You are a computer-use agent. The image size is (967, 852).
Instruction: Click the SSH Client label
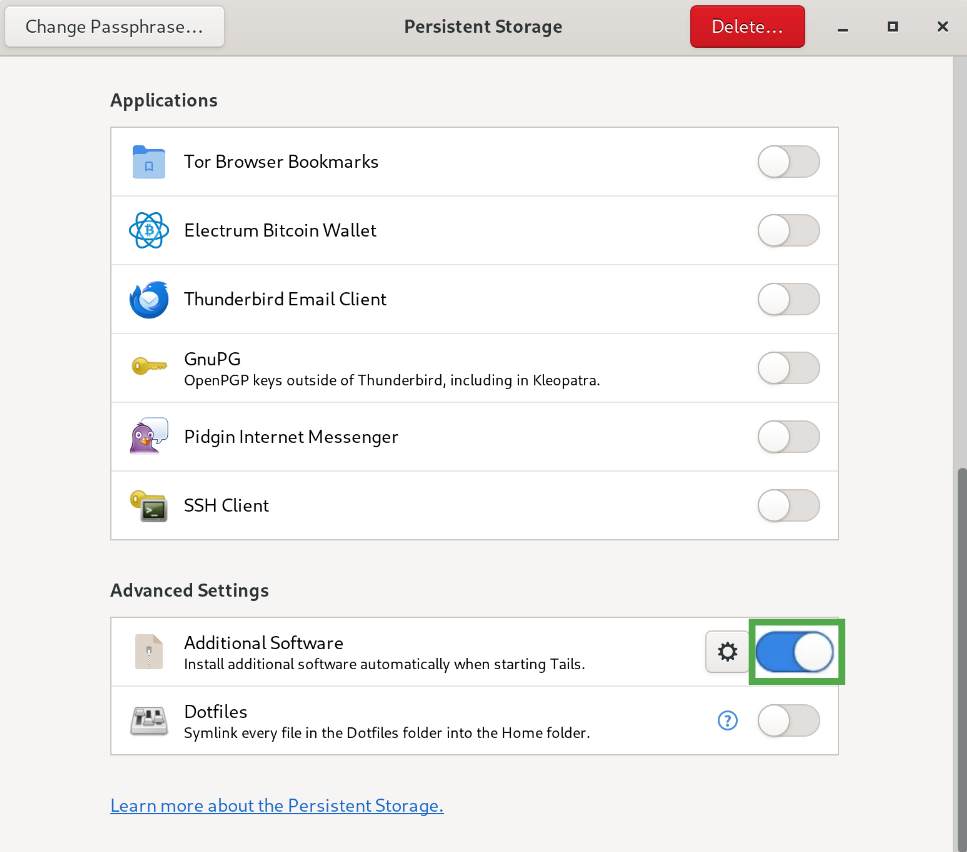click(x=226, y=506)
